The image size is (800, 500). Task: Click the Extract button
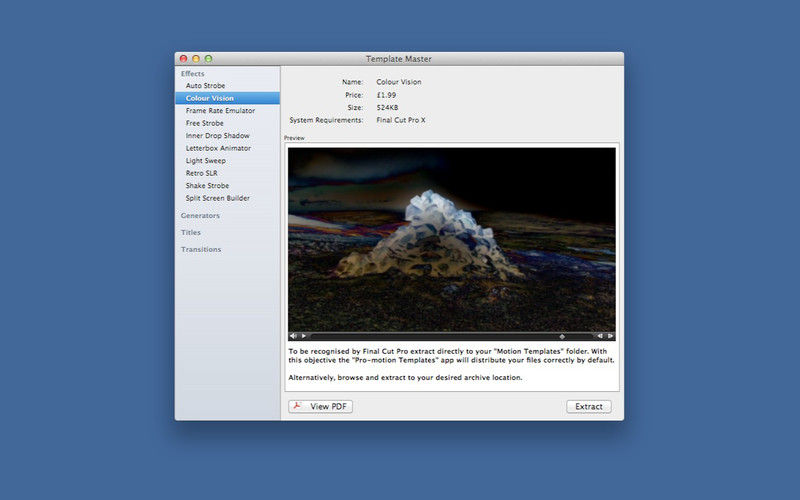click(x=588, y=406)
